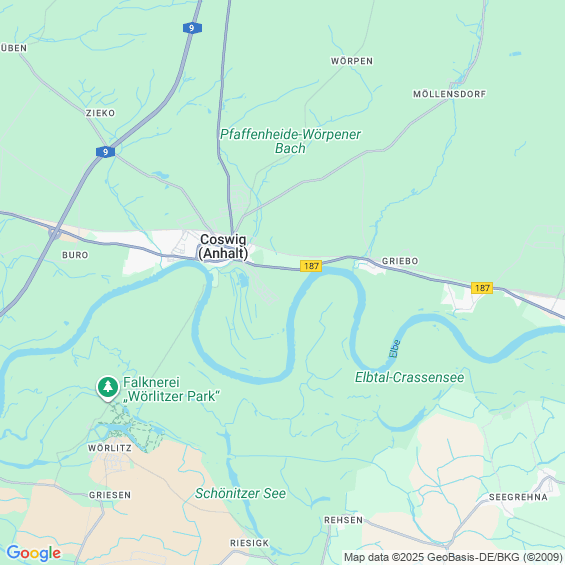
Task: Select the Möllensdorf village label
Action: point(450,94)
